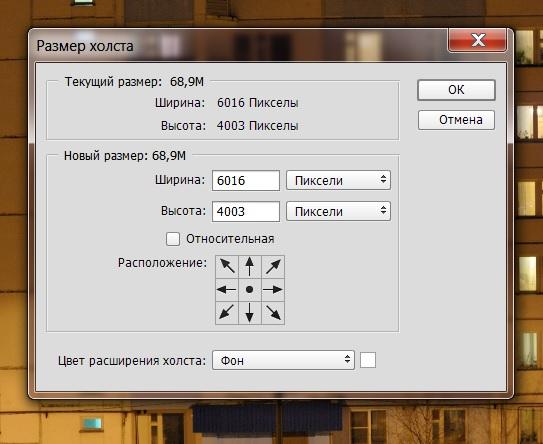Open the Ширина units dropdown (Пиксели)
The height and width of the screenshot is (444, 543).
pos(338,180)
